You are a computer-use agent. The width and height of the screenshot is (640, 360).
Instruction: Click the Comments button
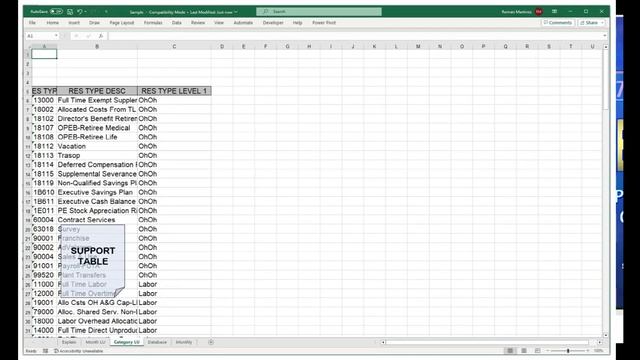[x=558, y=23]
